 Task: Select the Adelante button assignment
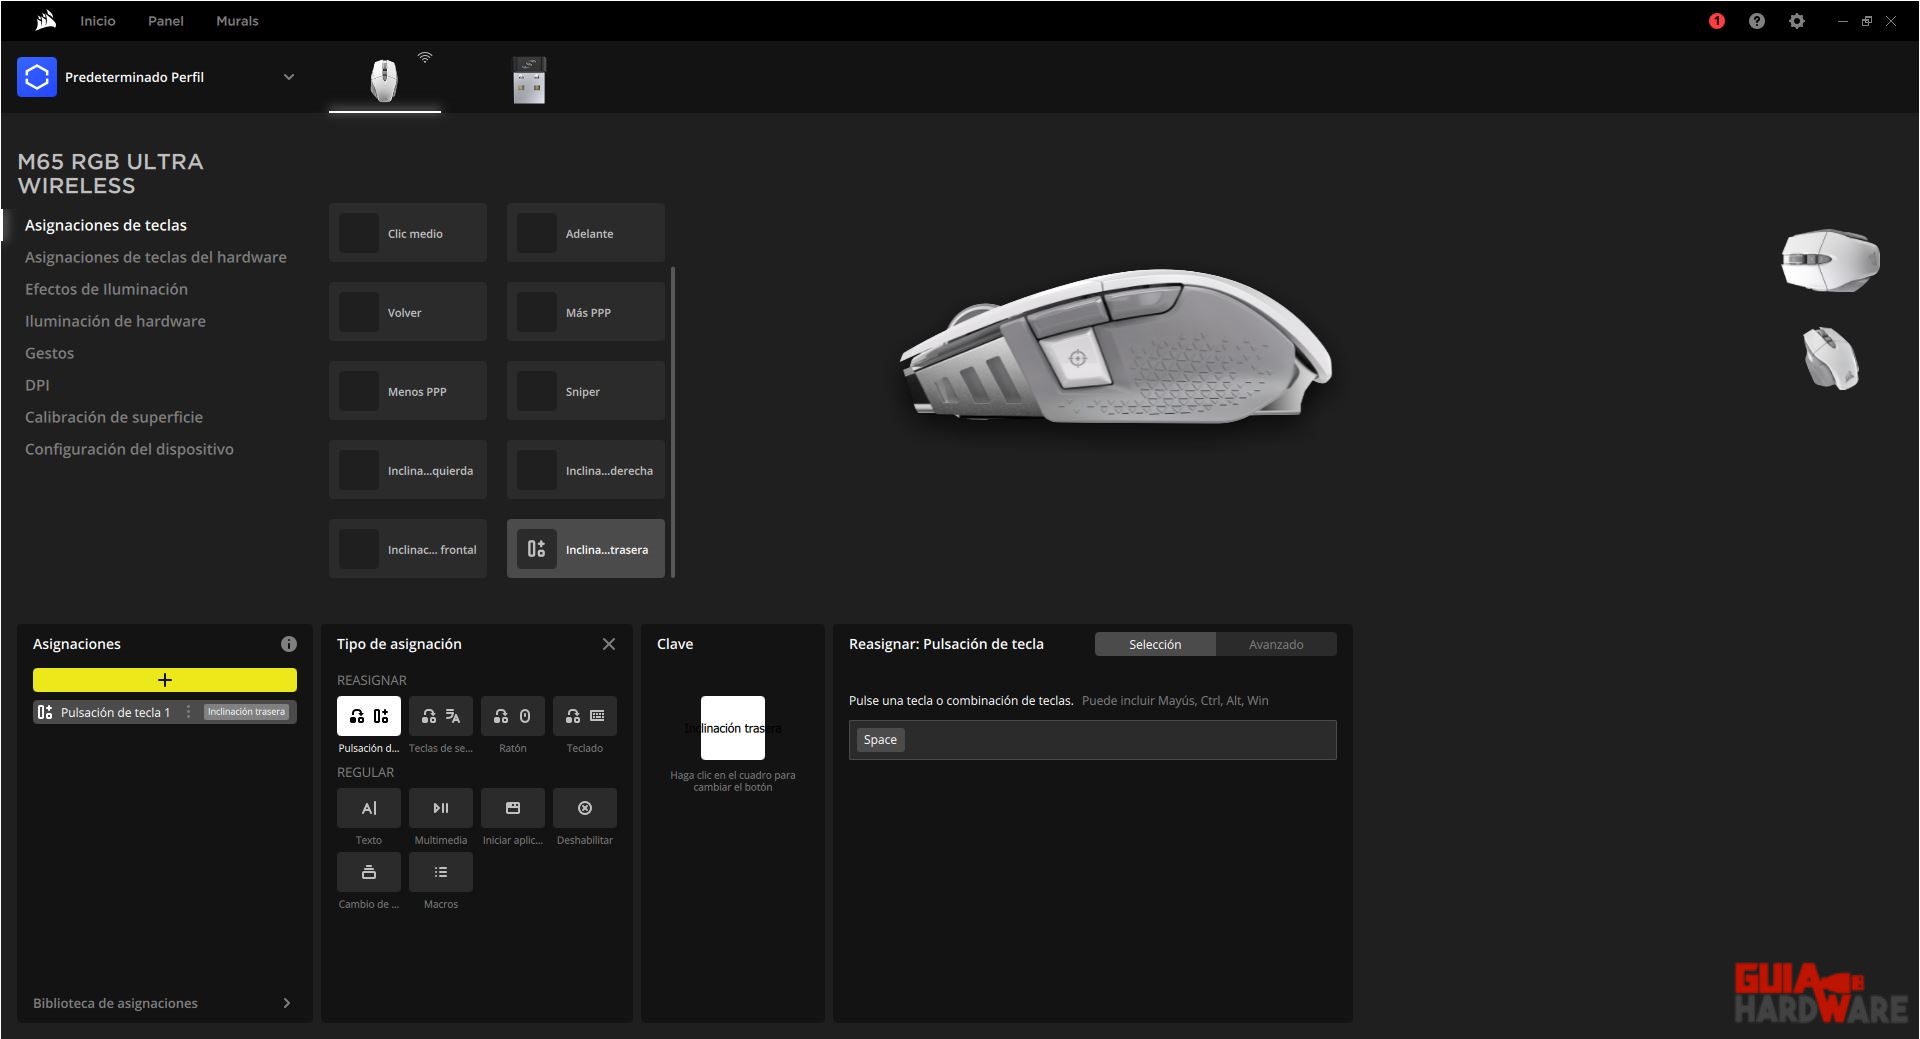586,233
